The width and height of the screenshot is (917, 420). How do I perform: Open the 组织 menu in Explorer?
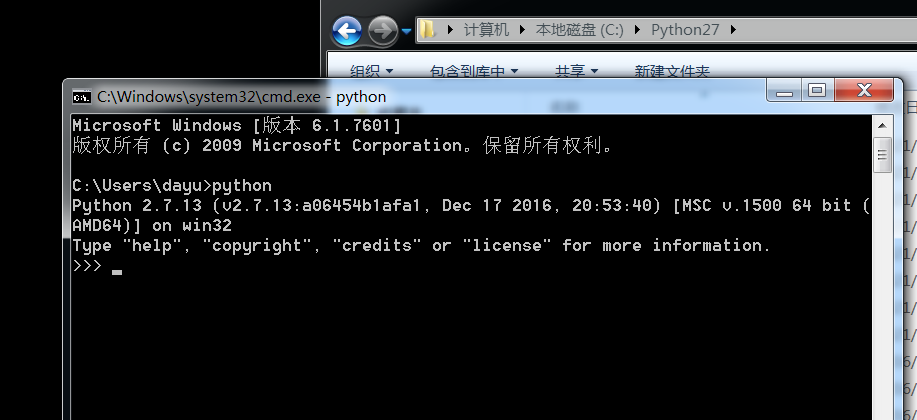[x=371, y=71]
